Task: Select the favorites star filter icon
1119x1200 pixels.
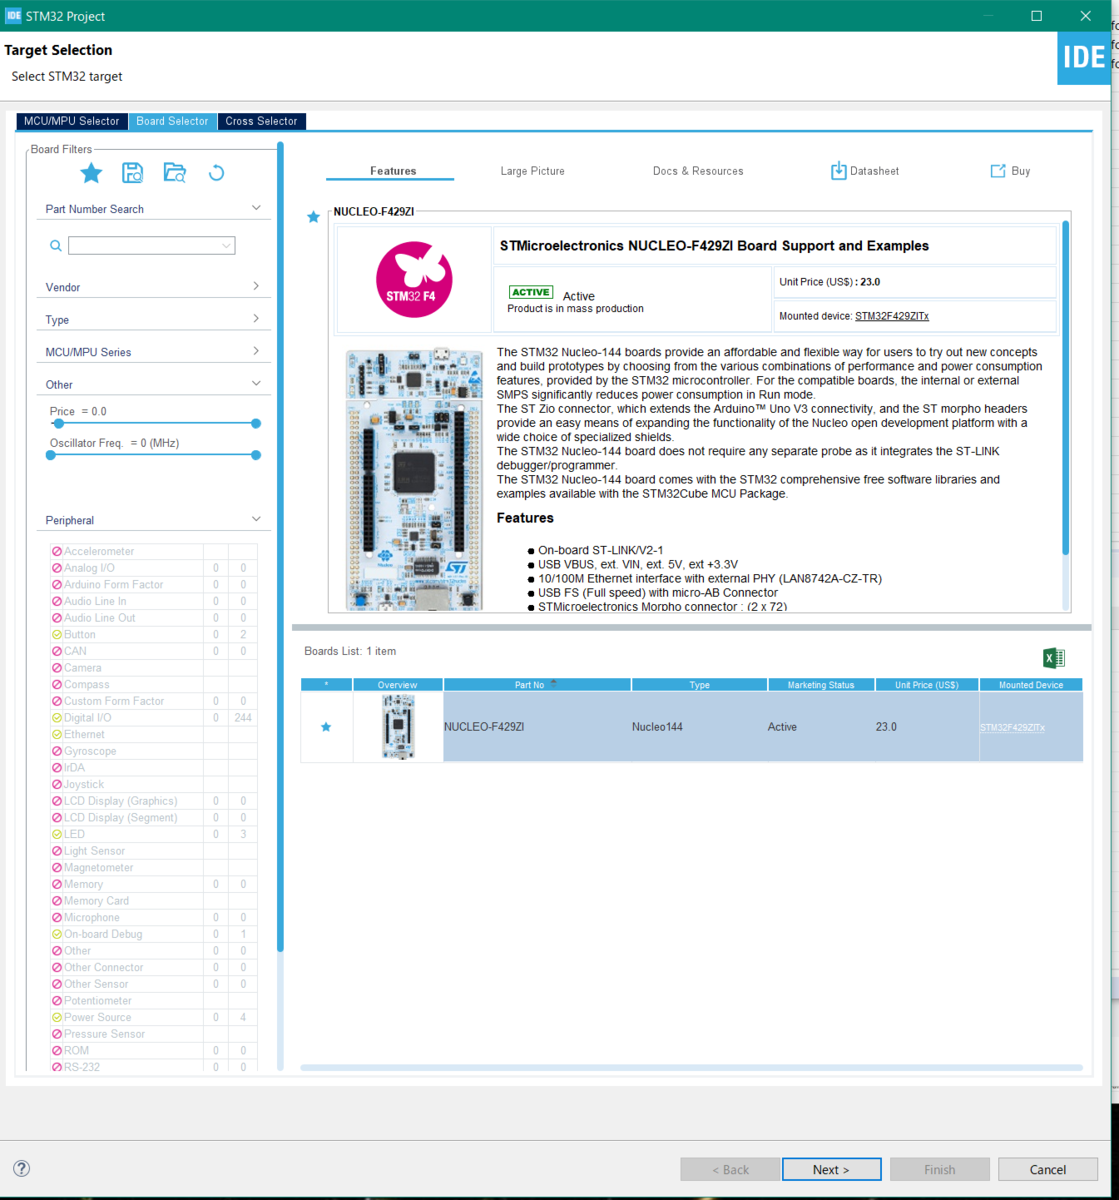Action: (91, 172)
